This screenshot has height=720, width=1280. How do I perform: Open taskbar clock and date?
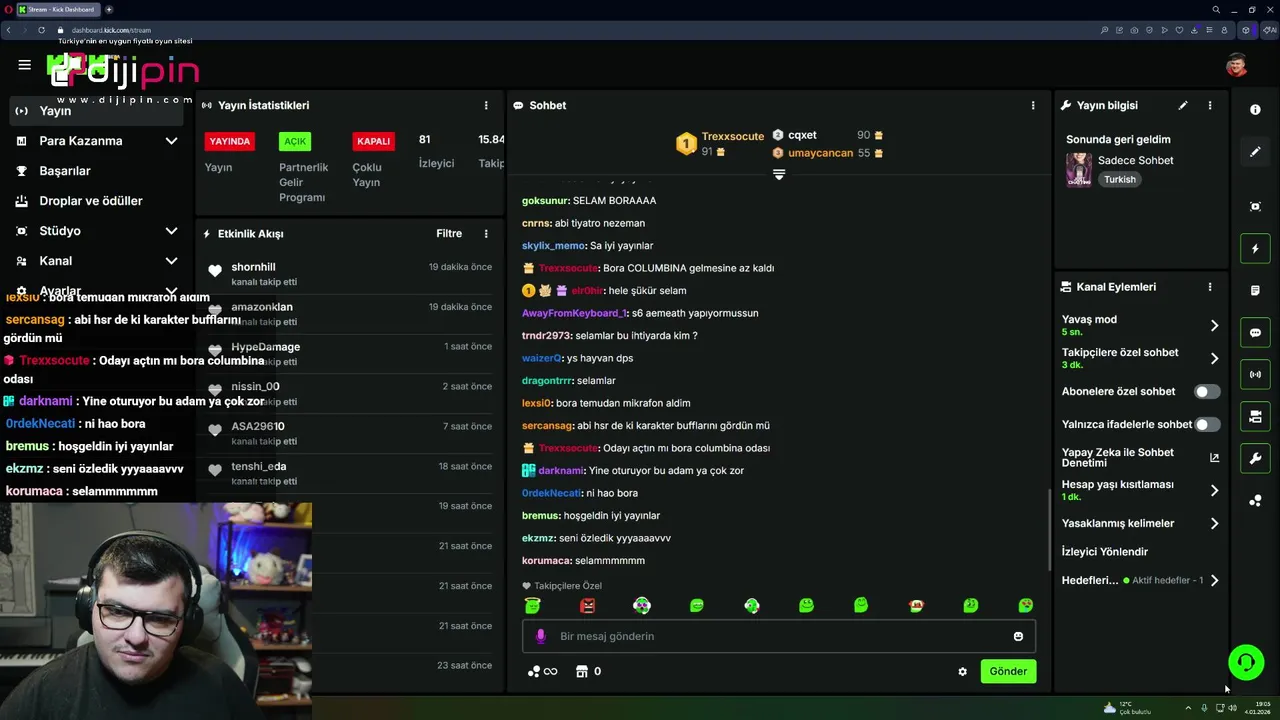(1258, 708)
